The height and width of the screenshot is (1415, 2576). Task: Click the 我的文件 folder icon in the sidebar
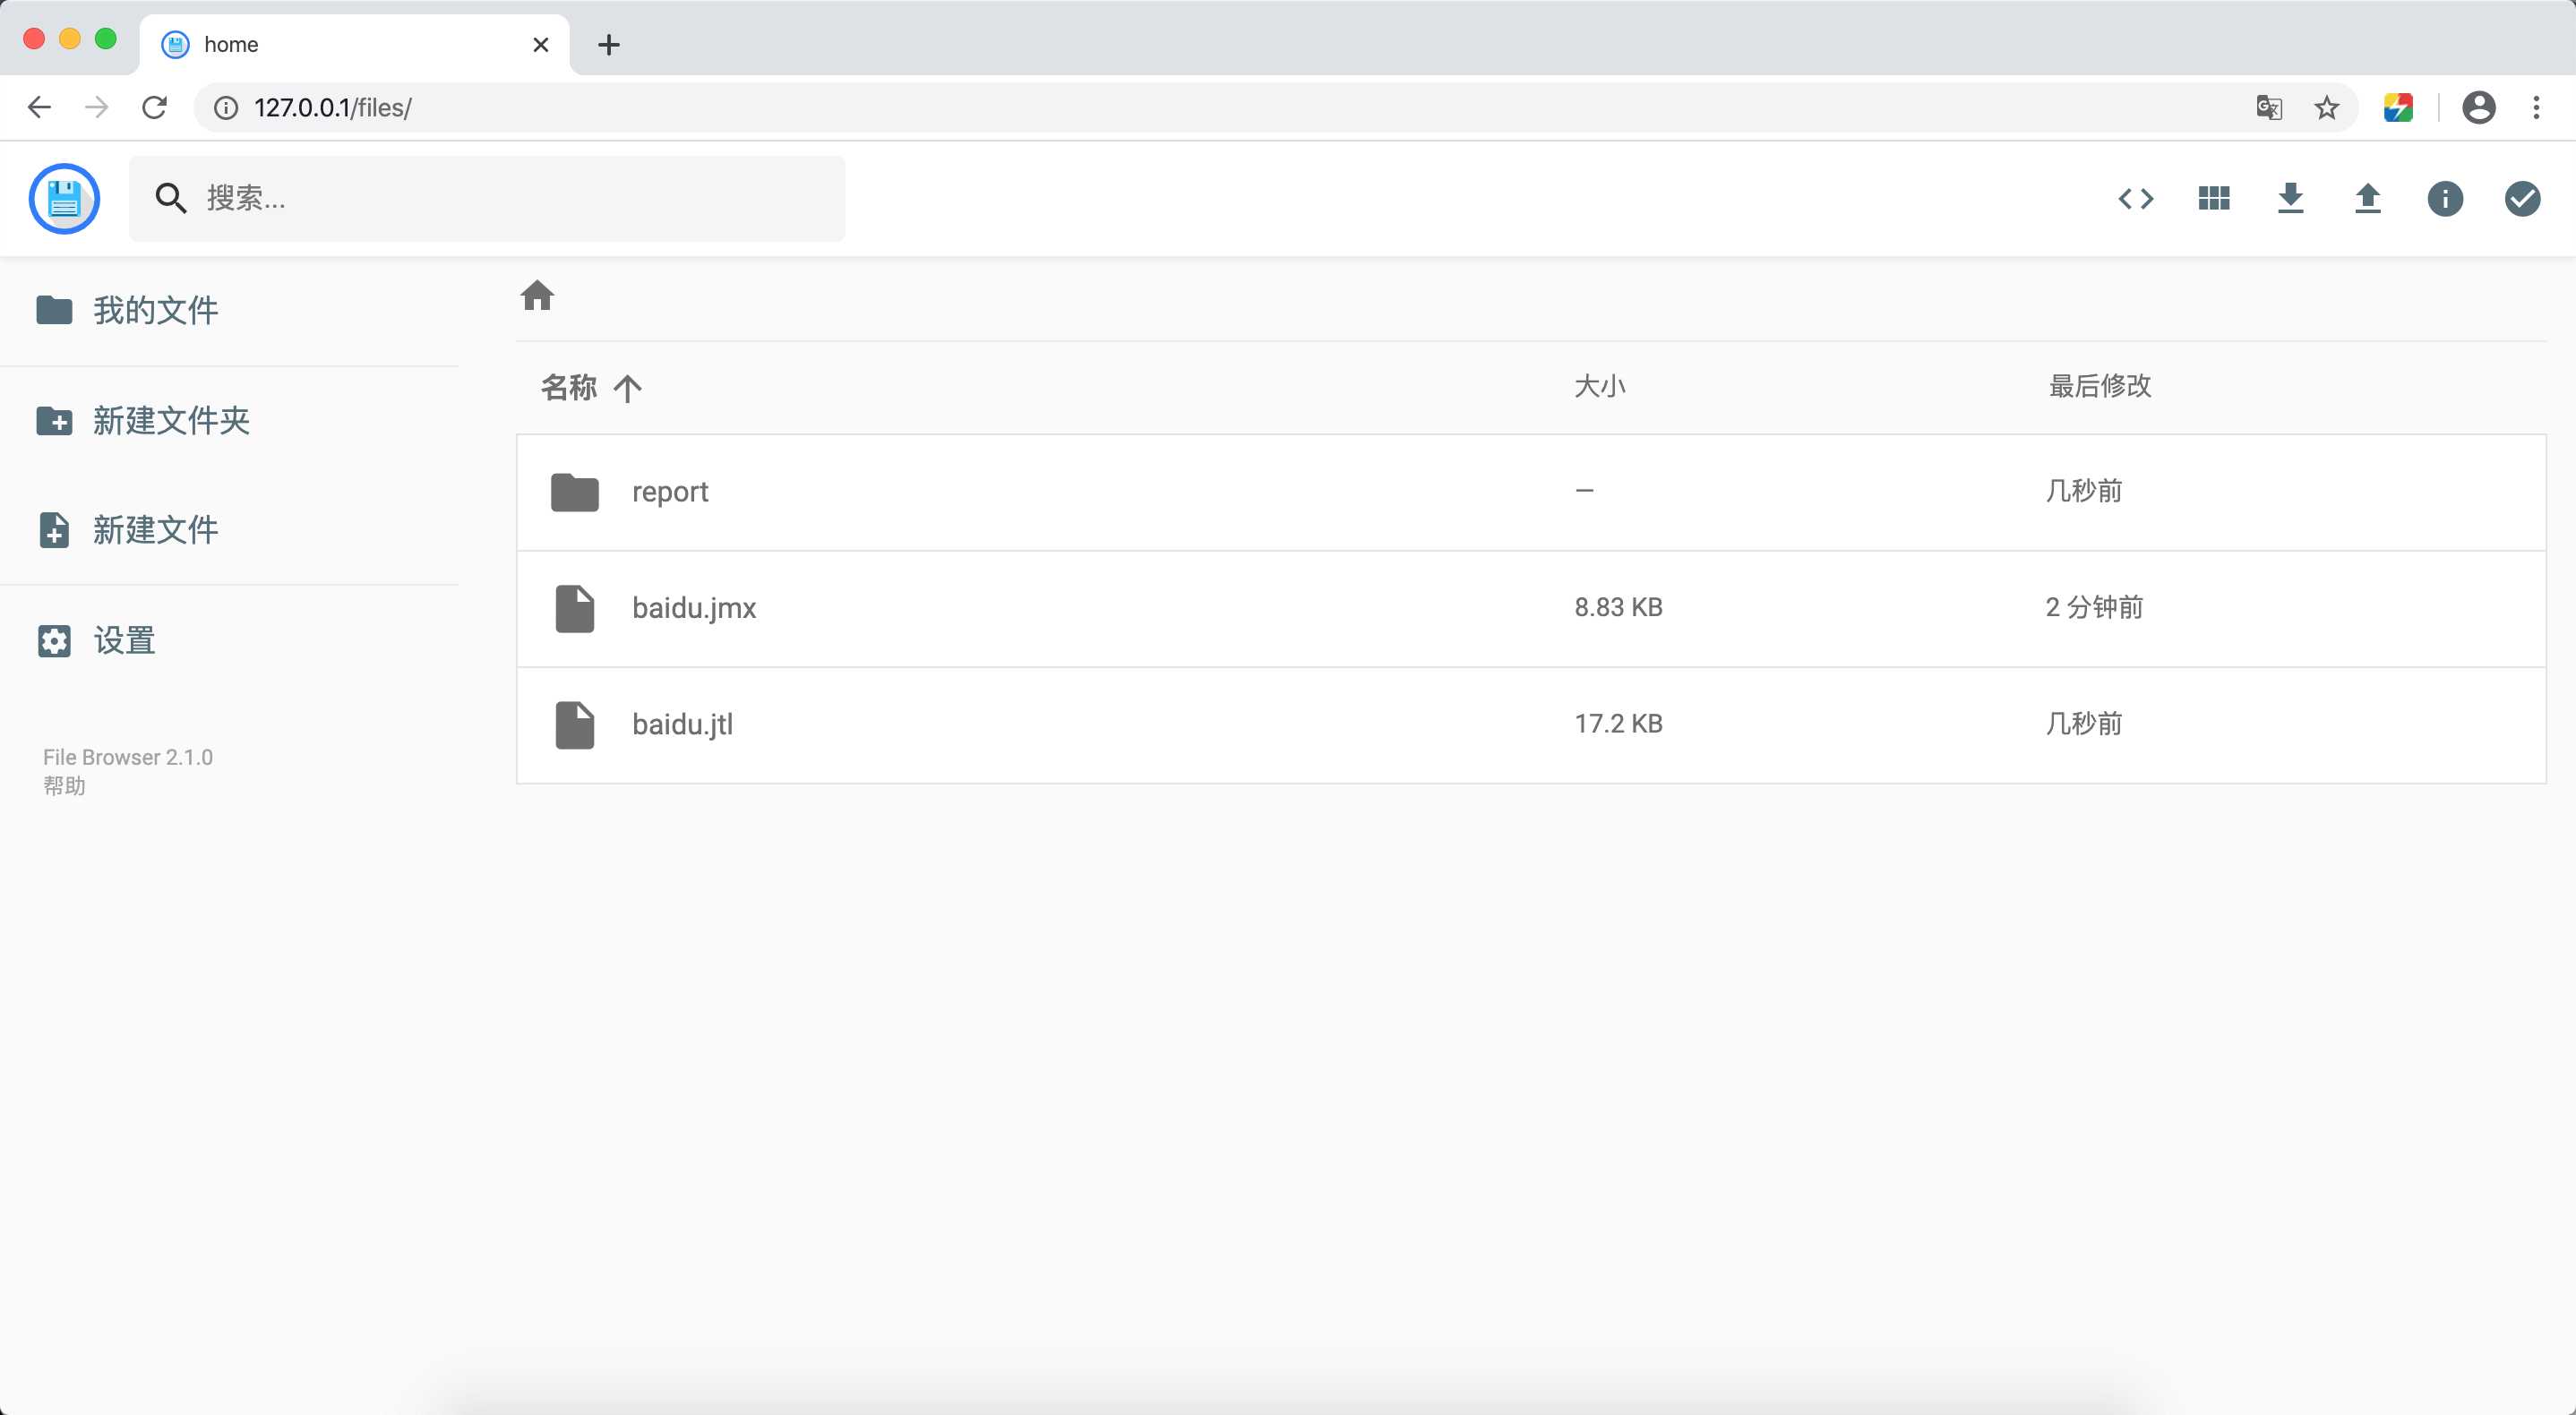coord(54,310)
